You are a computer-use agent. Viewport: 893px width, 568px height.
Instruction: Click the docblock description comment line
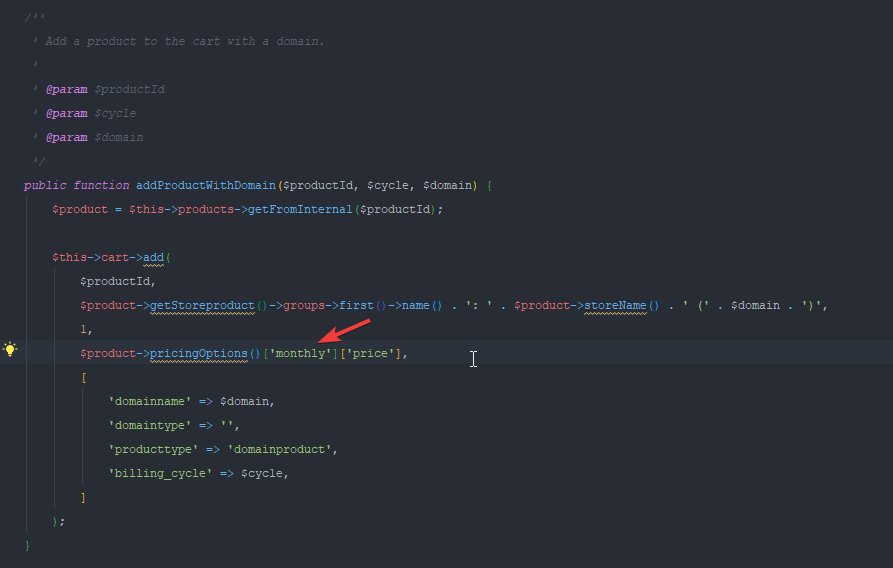[184, 41]
